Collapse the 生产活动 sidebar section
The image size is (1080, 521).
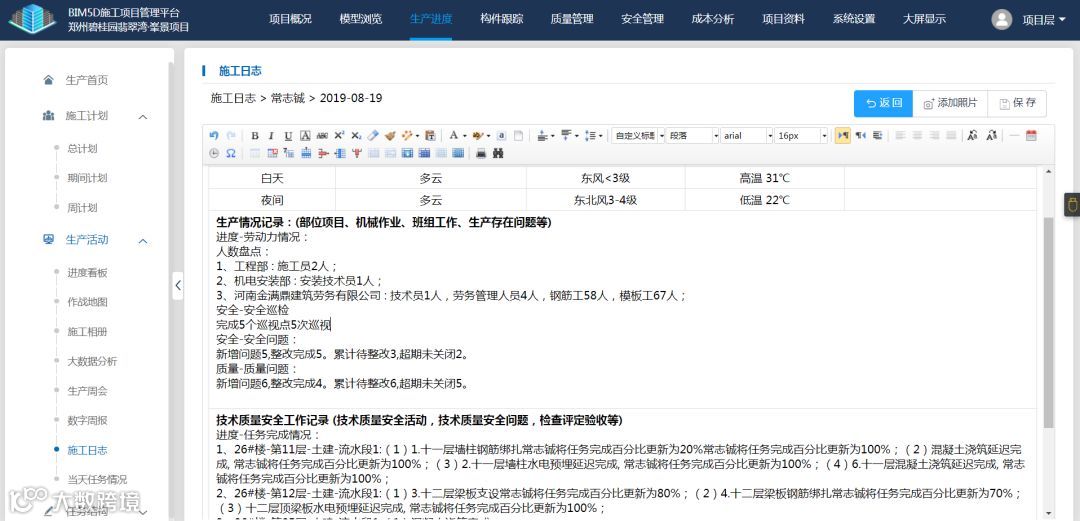tap(143, 241)
